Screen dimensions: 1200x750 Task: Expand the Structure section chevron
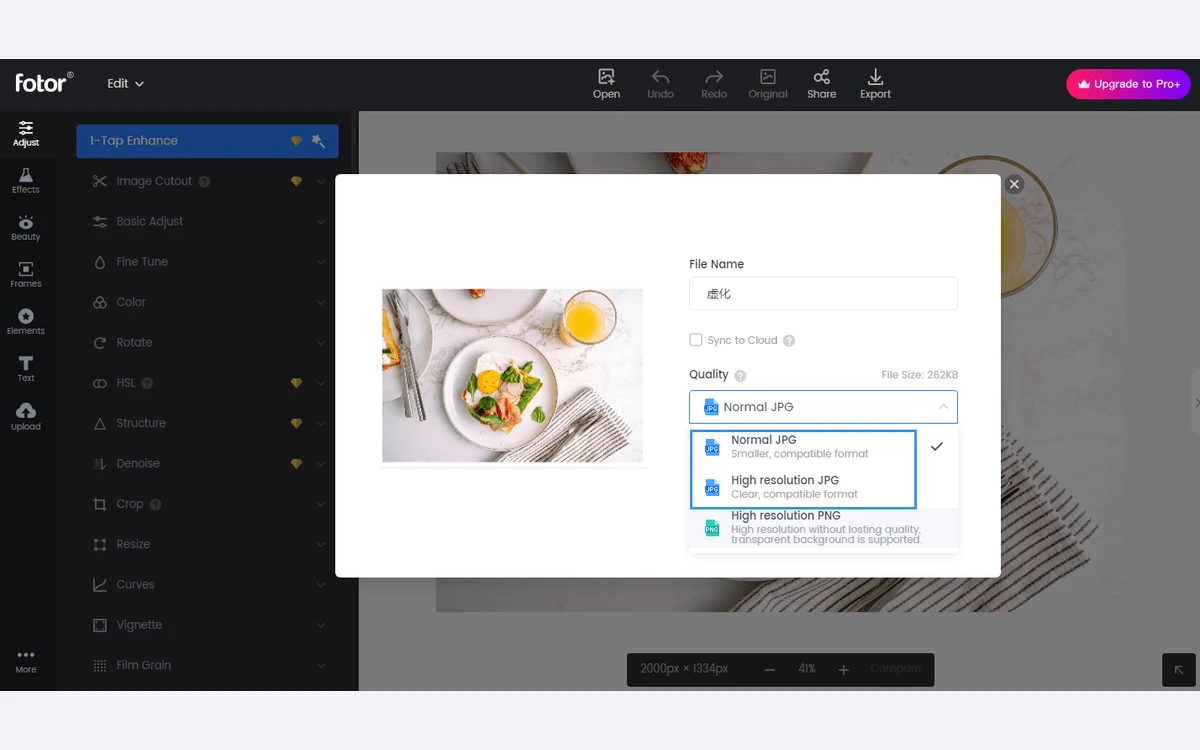pyautogui.click(x=321, y=423)
